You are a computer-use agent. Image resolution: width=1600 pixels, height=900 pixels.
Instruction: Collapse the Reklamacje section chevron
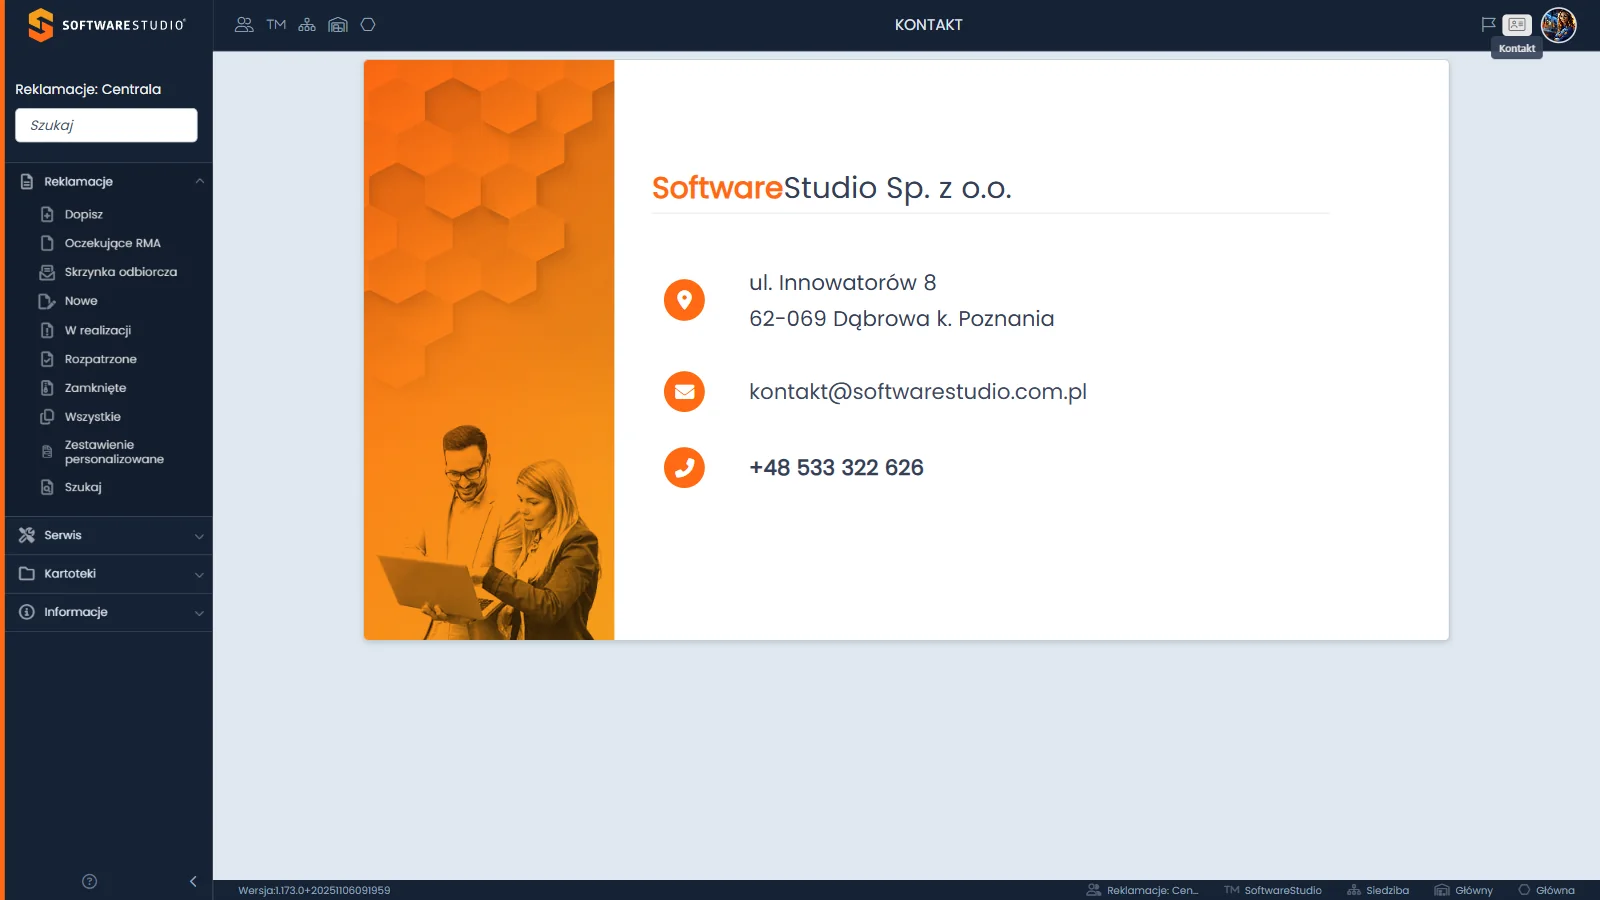[199, 181]
